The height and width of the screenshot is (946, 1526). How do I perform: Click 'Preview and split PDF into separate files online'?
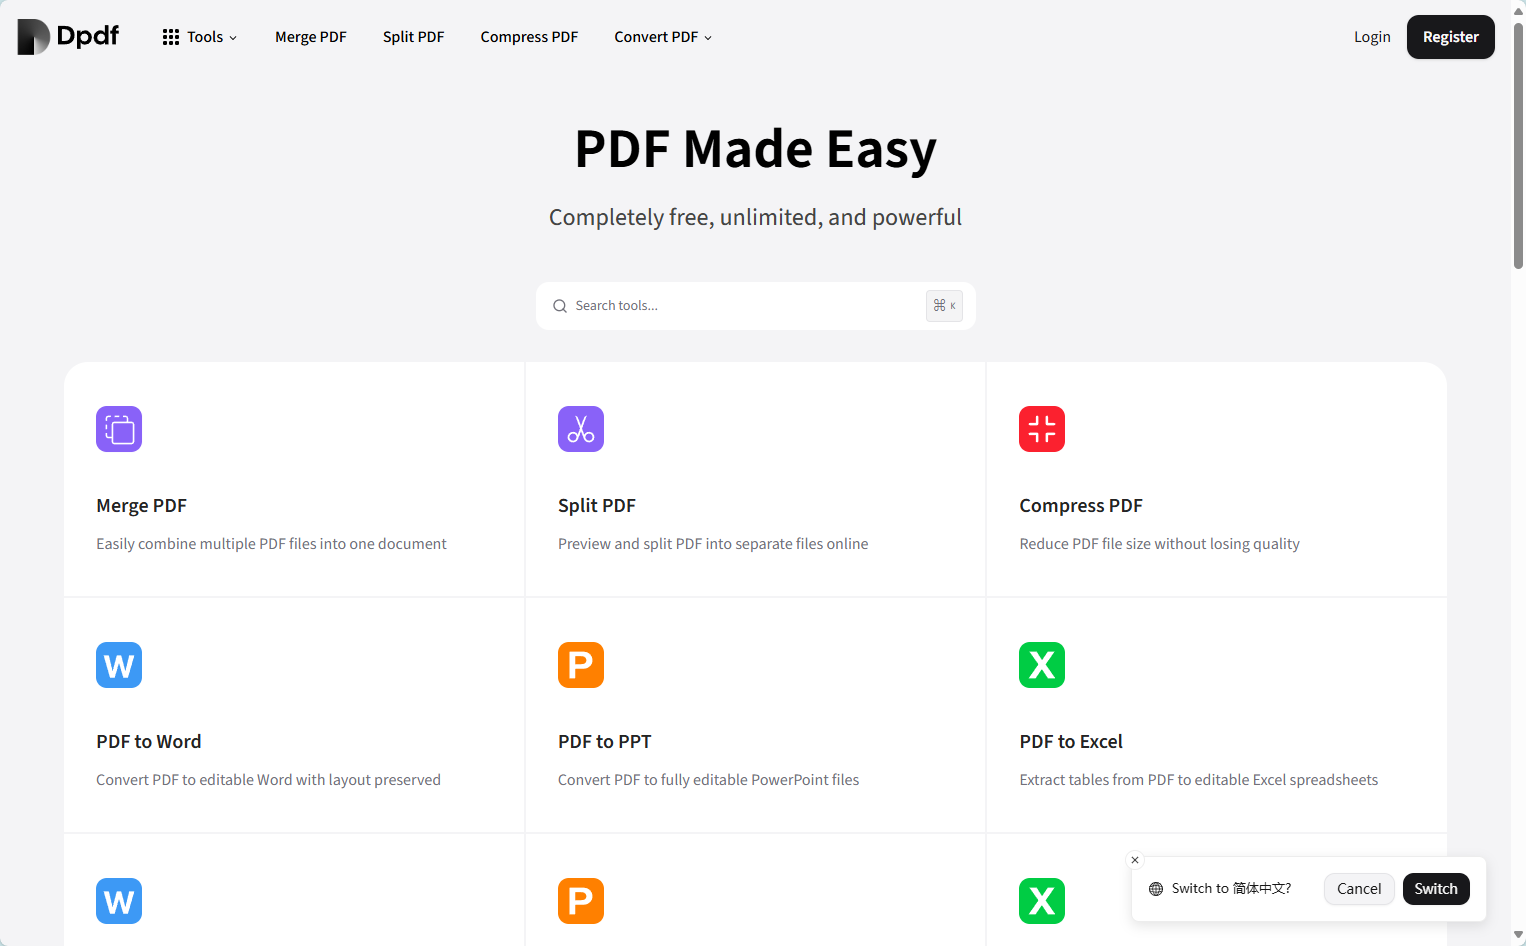point(713,544)
